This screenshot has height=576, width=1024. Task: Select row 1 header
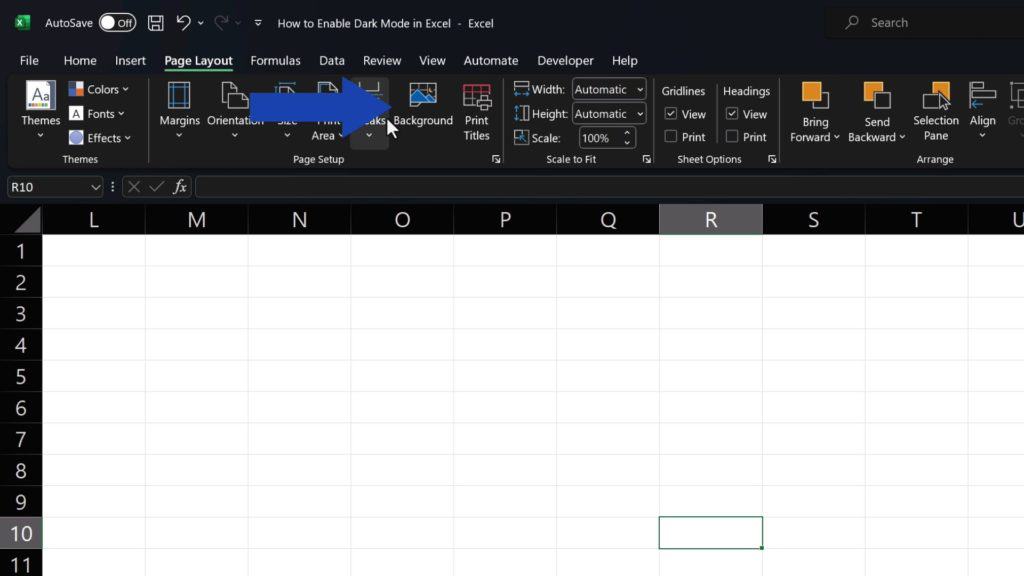(x=21, y=251)
